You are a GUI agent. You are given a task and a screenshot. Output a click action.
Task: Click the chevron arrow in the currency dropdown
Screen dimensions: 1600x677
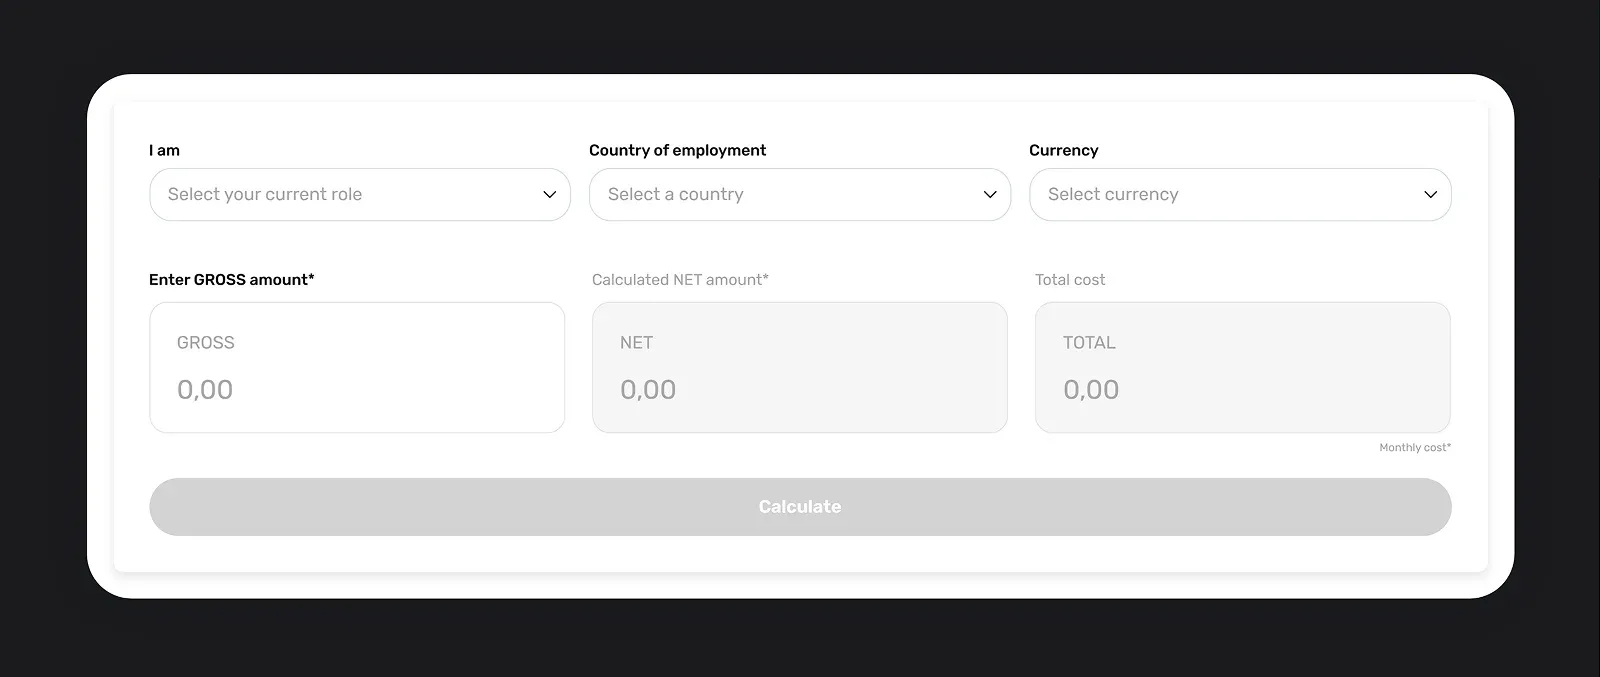pos(1430,195)
